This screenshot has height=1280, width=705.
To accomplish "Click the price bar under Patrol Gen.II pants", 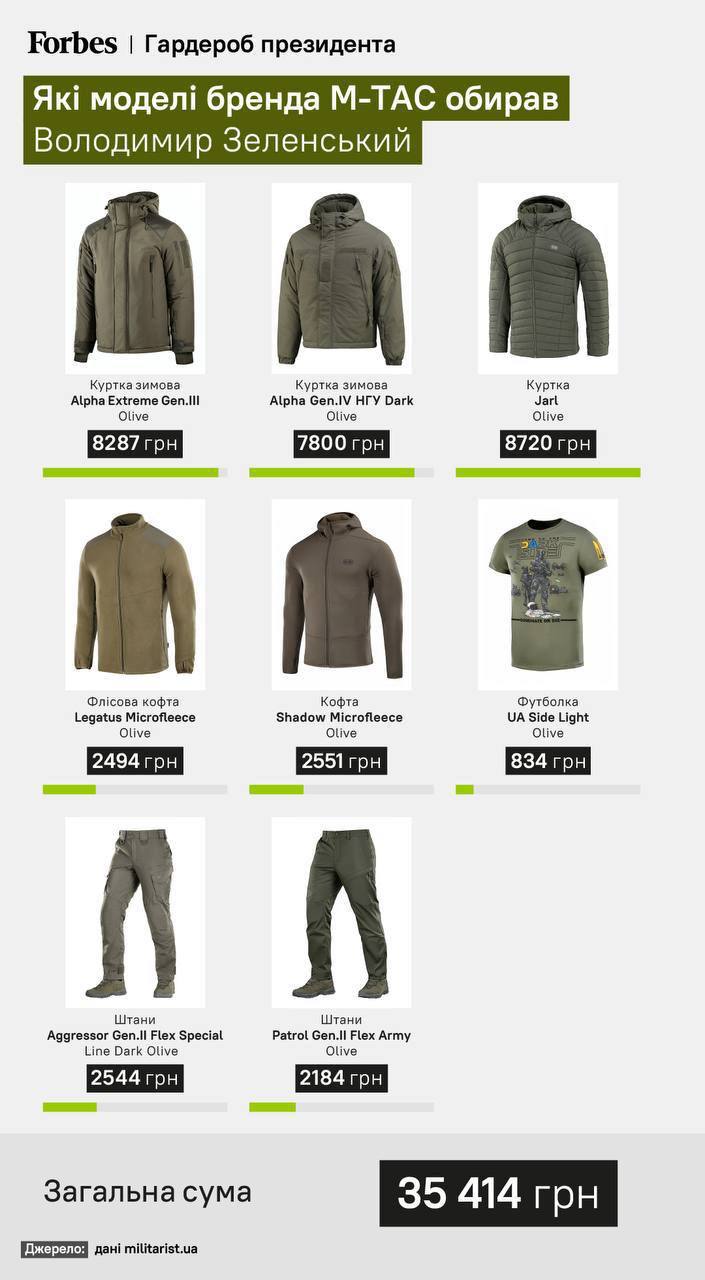I will (341, 1107).
